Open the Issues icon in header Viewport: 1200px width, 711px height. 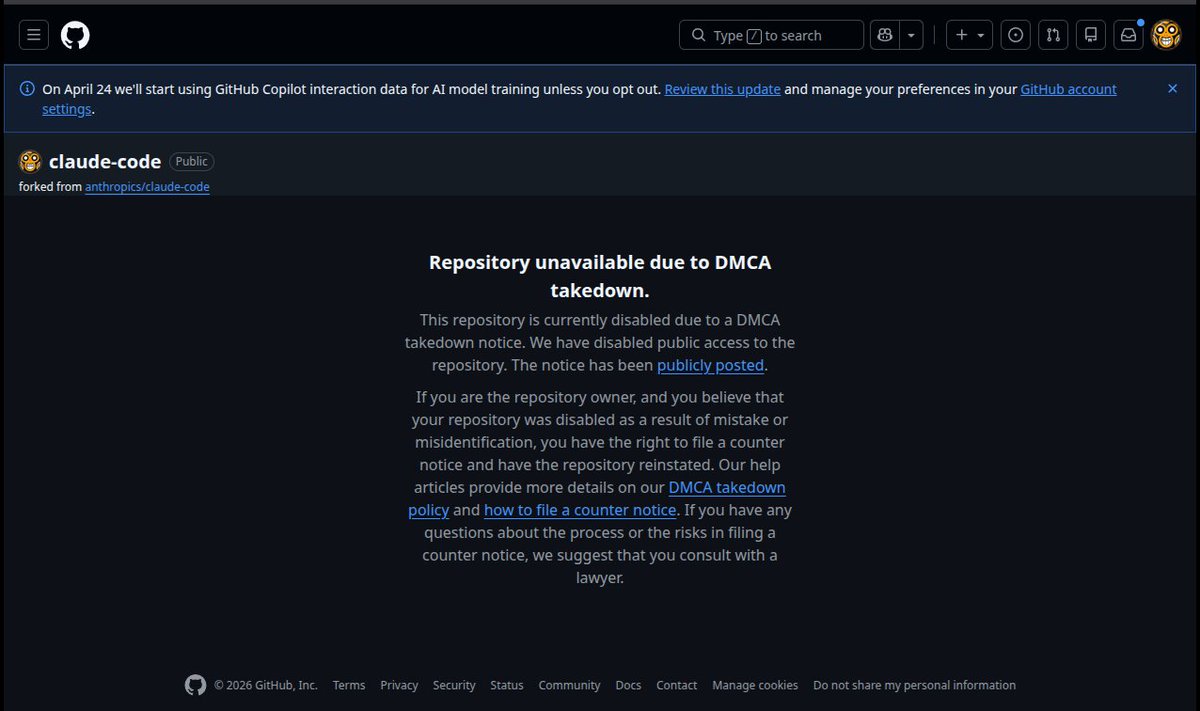[1015, 35]
